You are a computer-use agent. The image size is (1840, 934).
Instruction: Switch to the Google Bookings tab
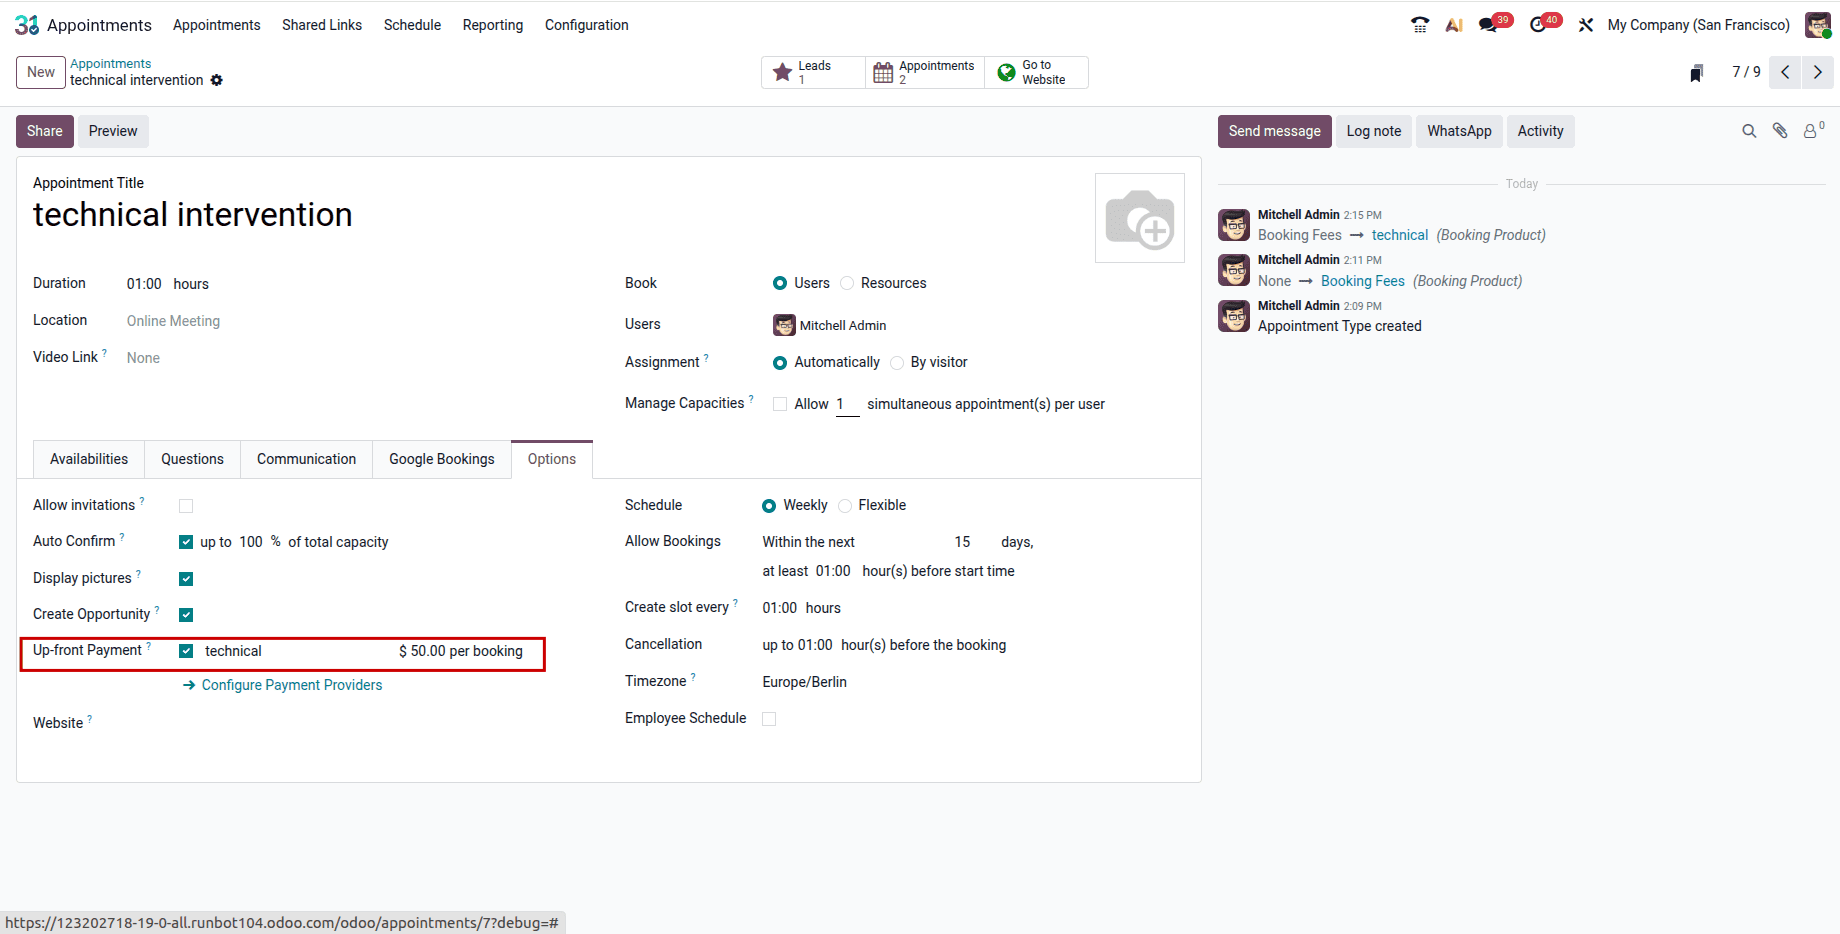442,459
